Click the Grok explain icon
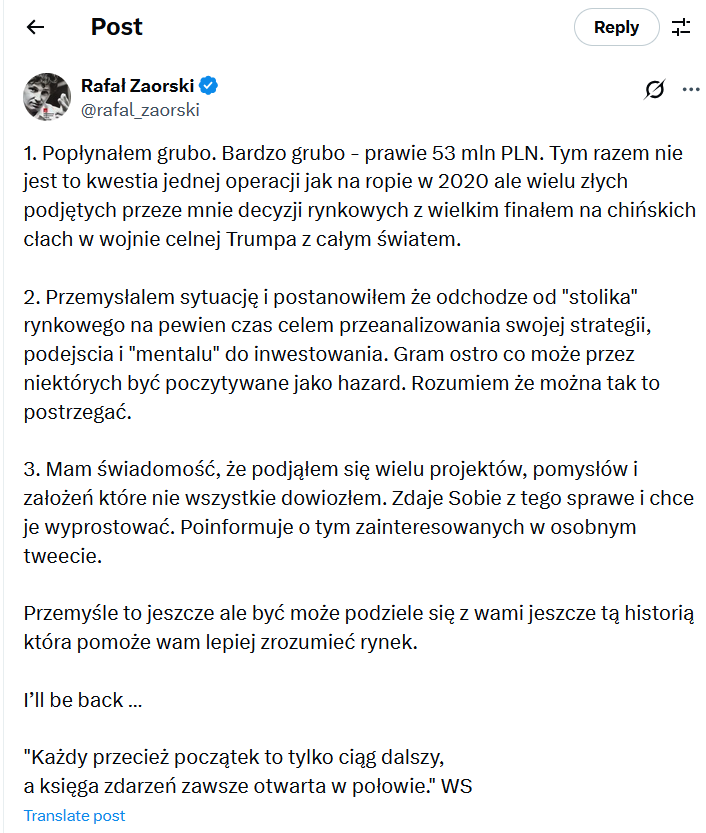The height and width of the screenshot is (833, 706). (654, 89)
